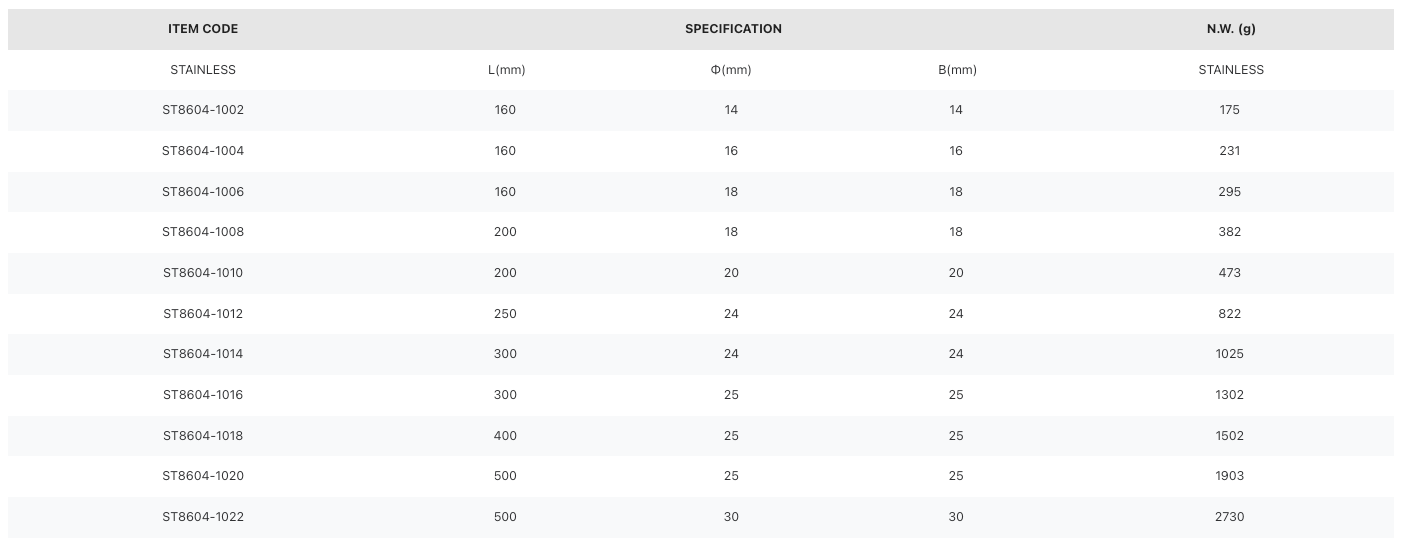1402x552 pixels.
Task: Select item code ST8604-1022
Action: (x=203, y=517)
